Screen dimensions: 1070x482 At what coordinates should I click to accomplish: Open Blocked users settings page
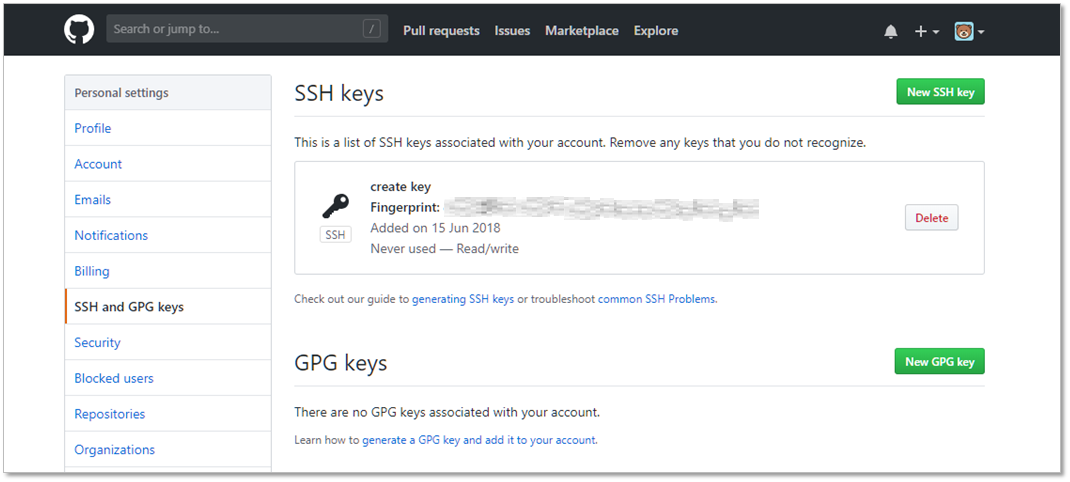(114, 378)
